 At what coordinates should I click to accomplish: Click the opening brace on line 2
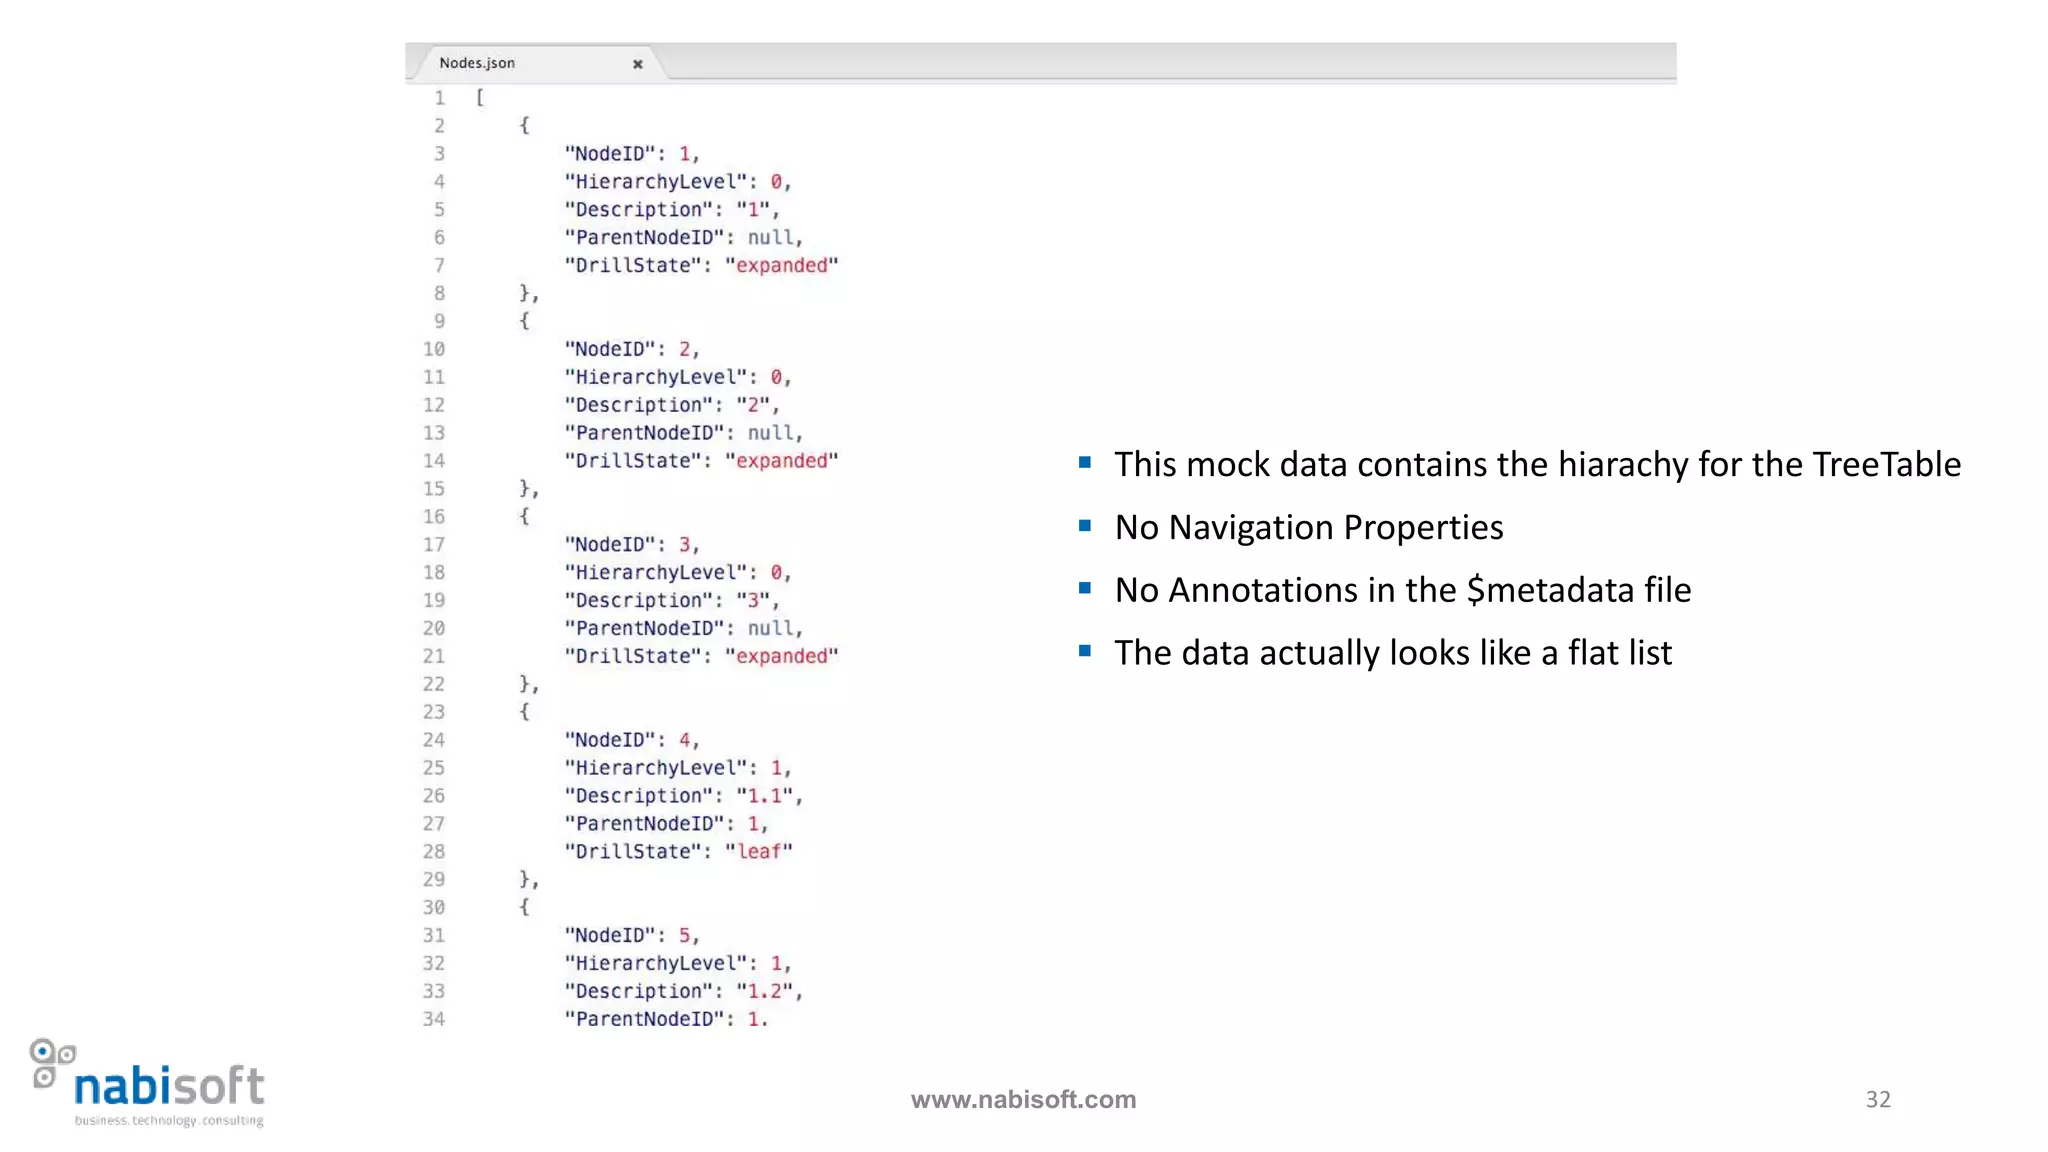click(524, 125)
